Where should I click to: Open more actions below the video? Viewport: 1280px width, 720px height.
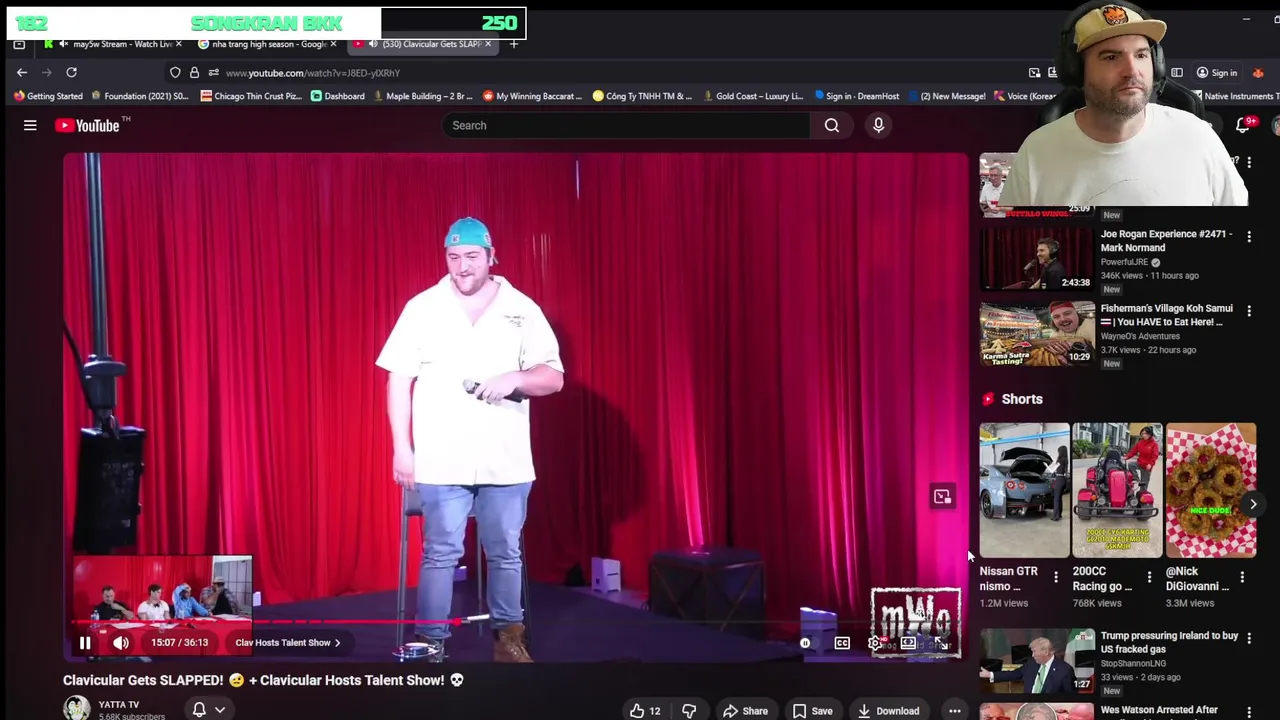pyautogui.click(x=955, y=711)
